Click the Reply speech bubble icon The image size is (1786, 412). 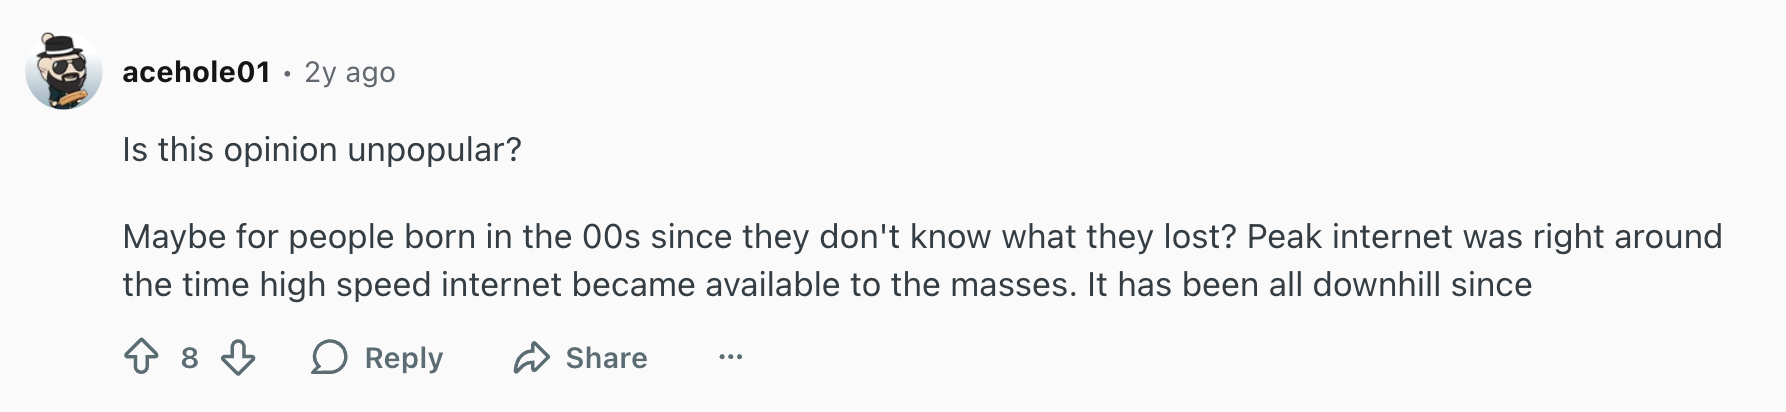329,357
